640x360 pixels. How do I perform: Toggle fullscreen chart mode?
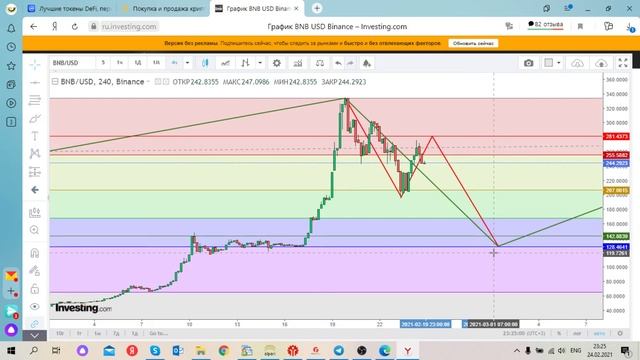(623, 63)
